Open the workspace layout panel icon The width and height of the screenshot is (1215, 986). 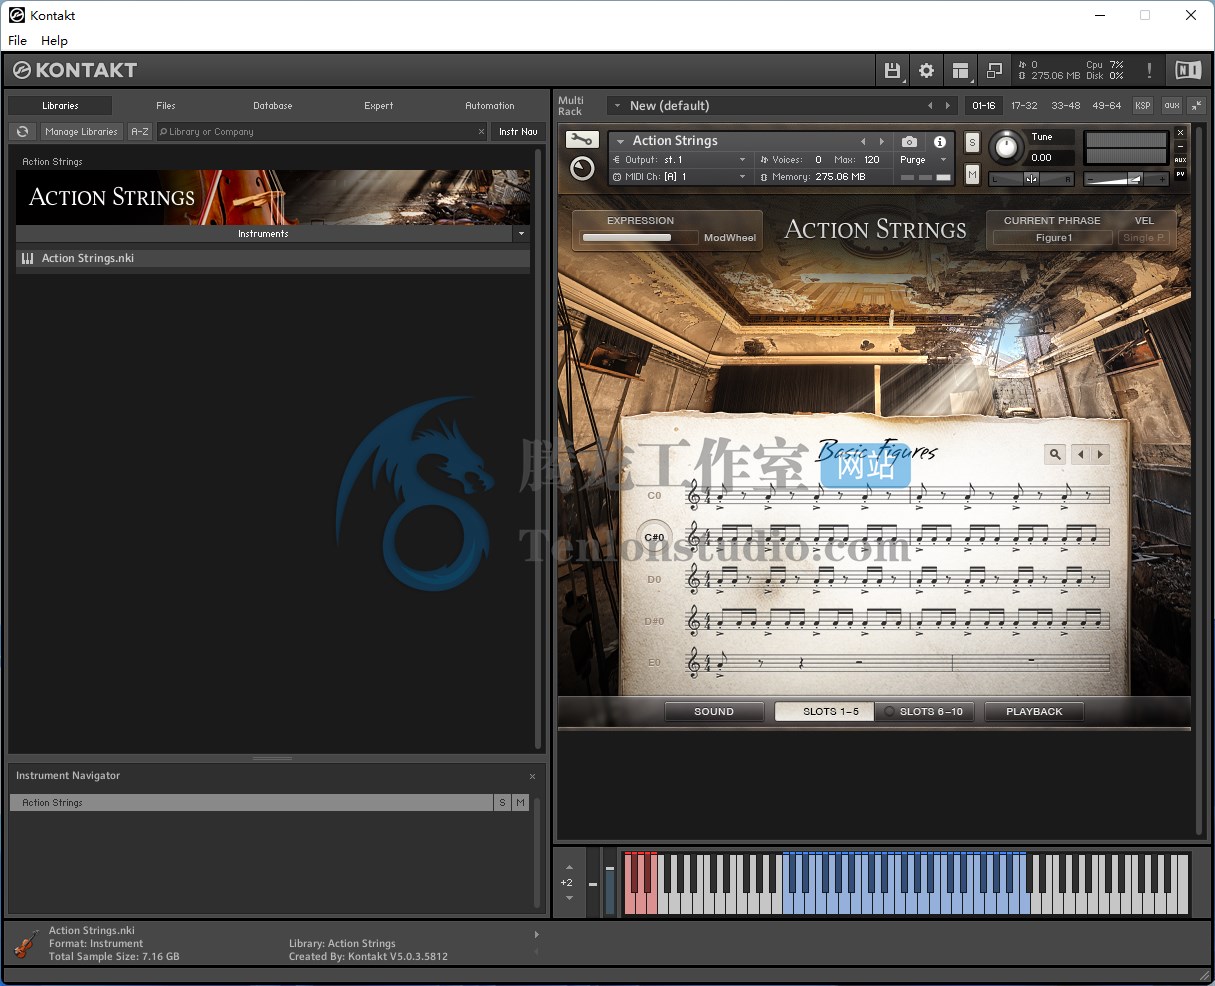coord(961,70)
